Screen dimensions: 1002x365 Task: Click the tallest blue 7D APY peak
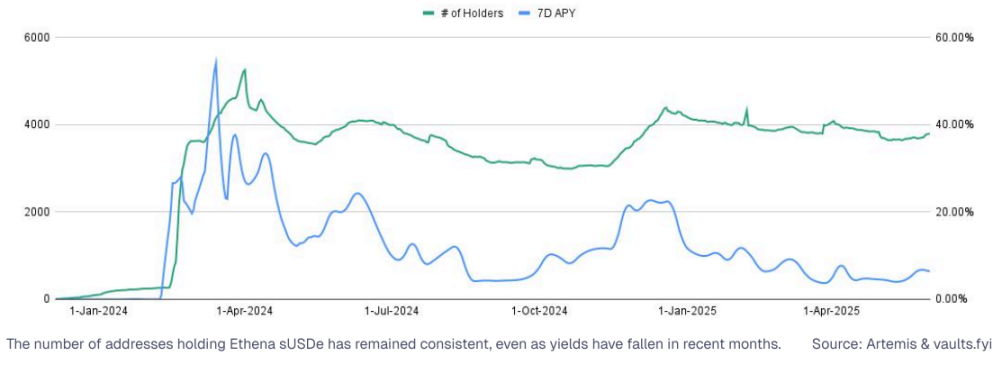pos(215,61)
